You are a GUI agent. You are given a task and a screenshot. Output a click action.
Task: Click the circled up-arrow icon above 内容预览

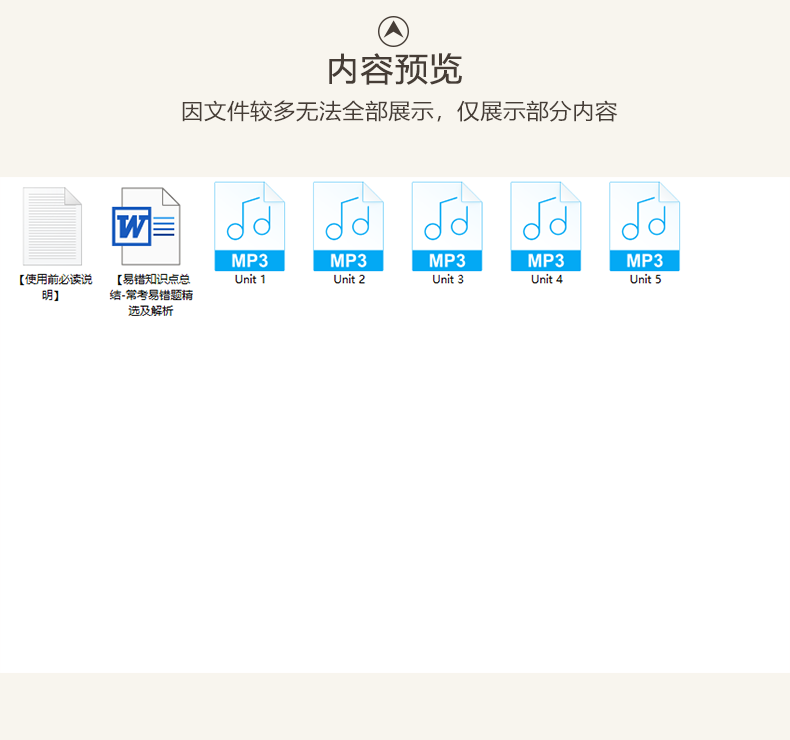point(393,31)
